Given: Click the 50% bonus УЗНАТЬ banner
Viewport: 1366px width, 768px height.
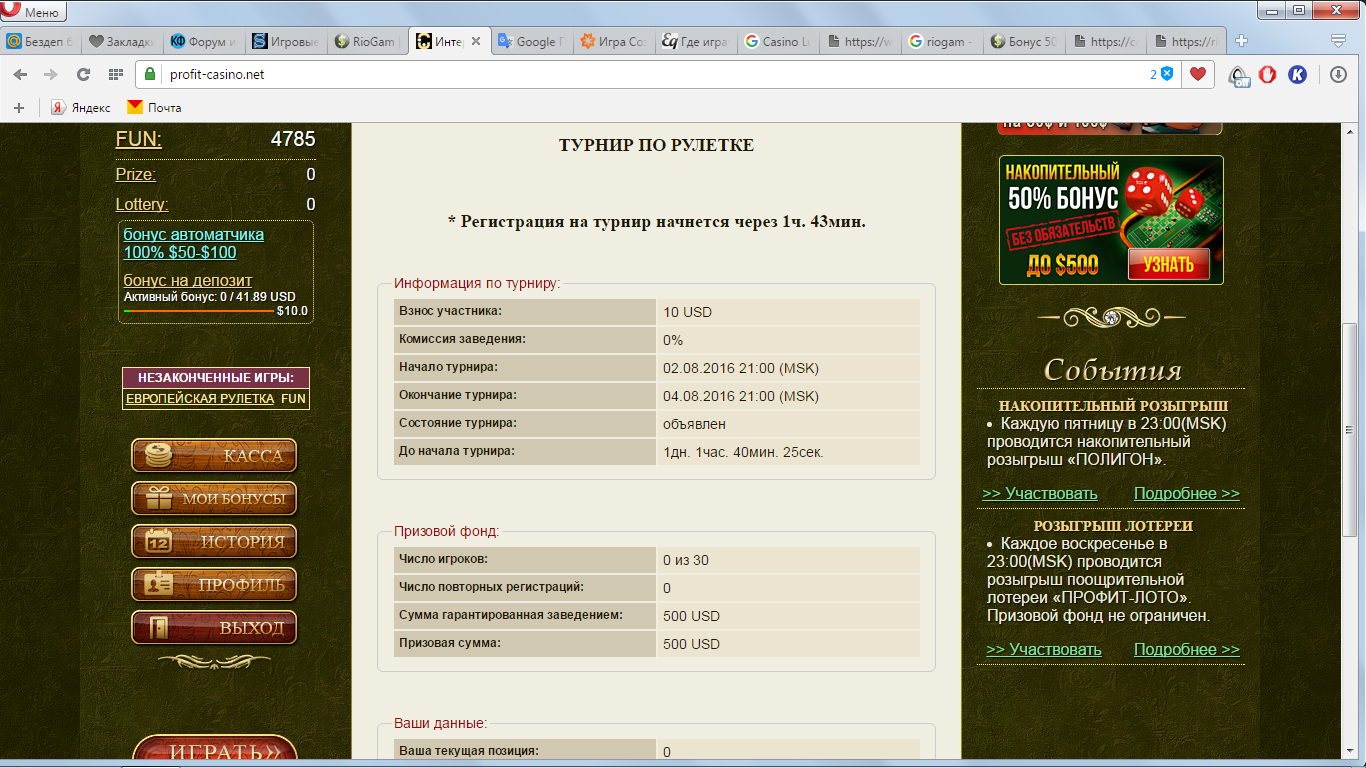Looking at the screenshot, I should point(1168,264).
